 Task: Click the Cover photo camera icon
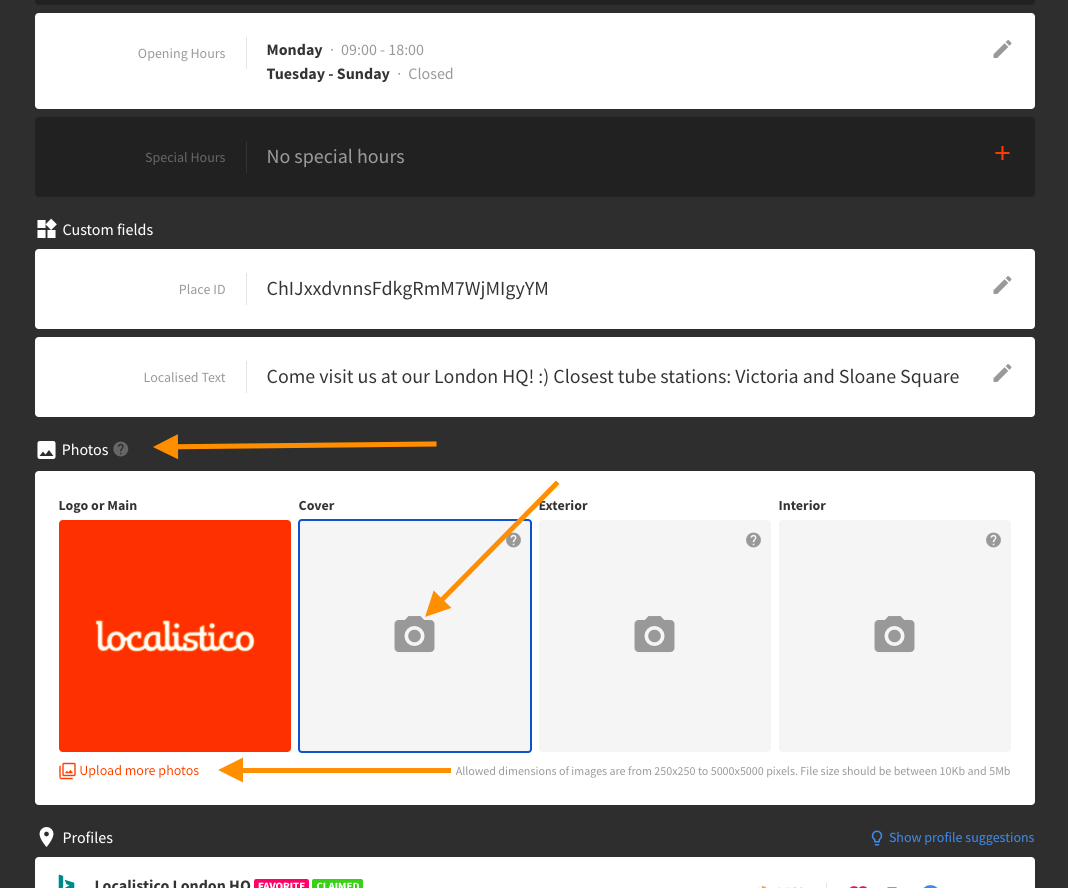pyautogui.click(x=414, y=635)
